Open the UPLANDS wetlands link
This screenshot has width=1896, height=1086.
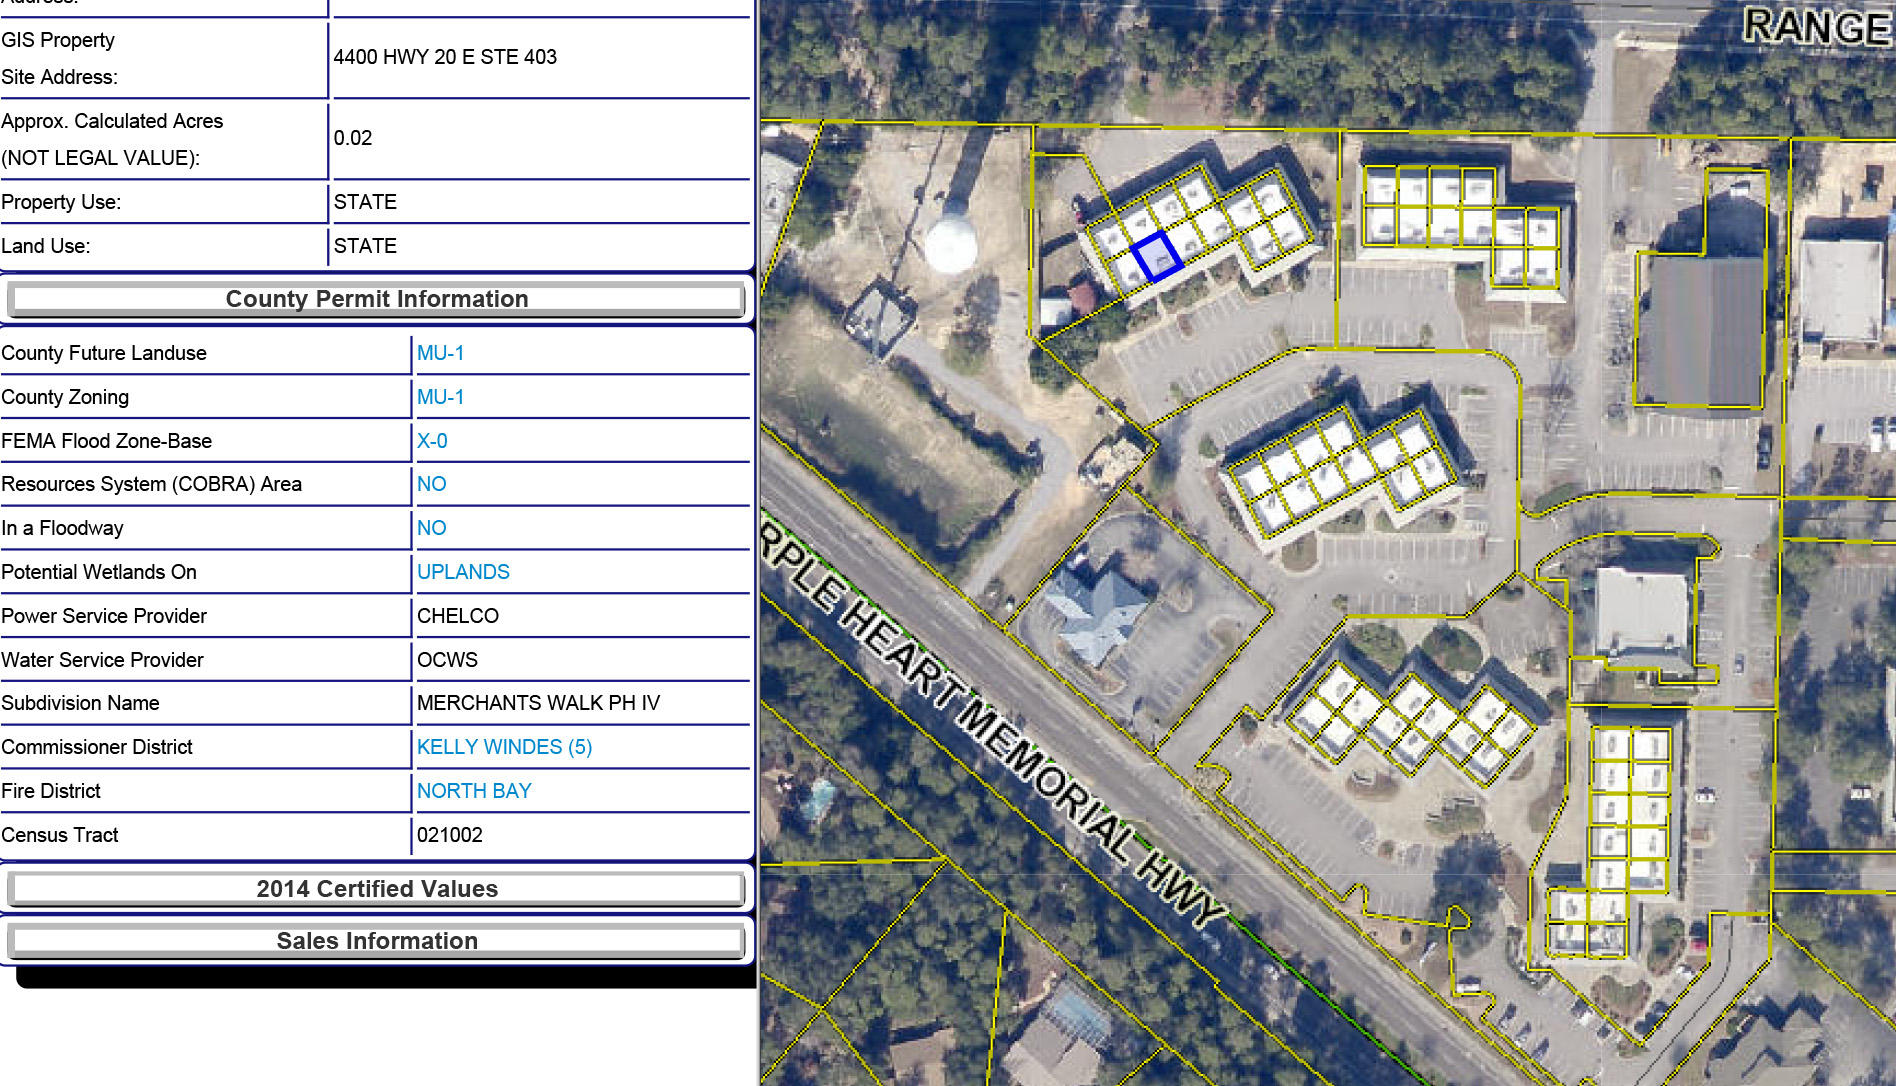463,572
